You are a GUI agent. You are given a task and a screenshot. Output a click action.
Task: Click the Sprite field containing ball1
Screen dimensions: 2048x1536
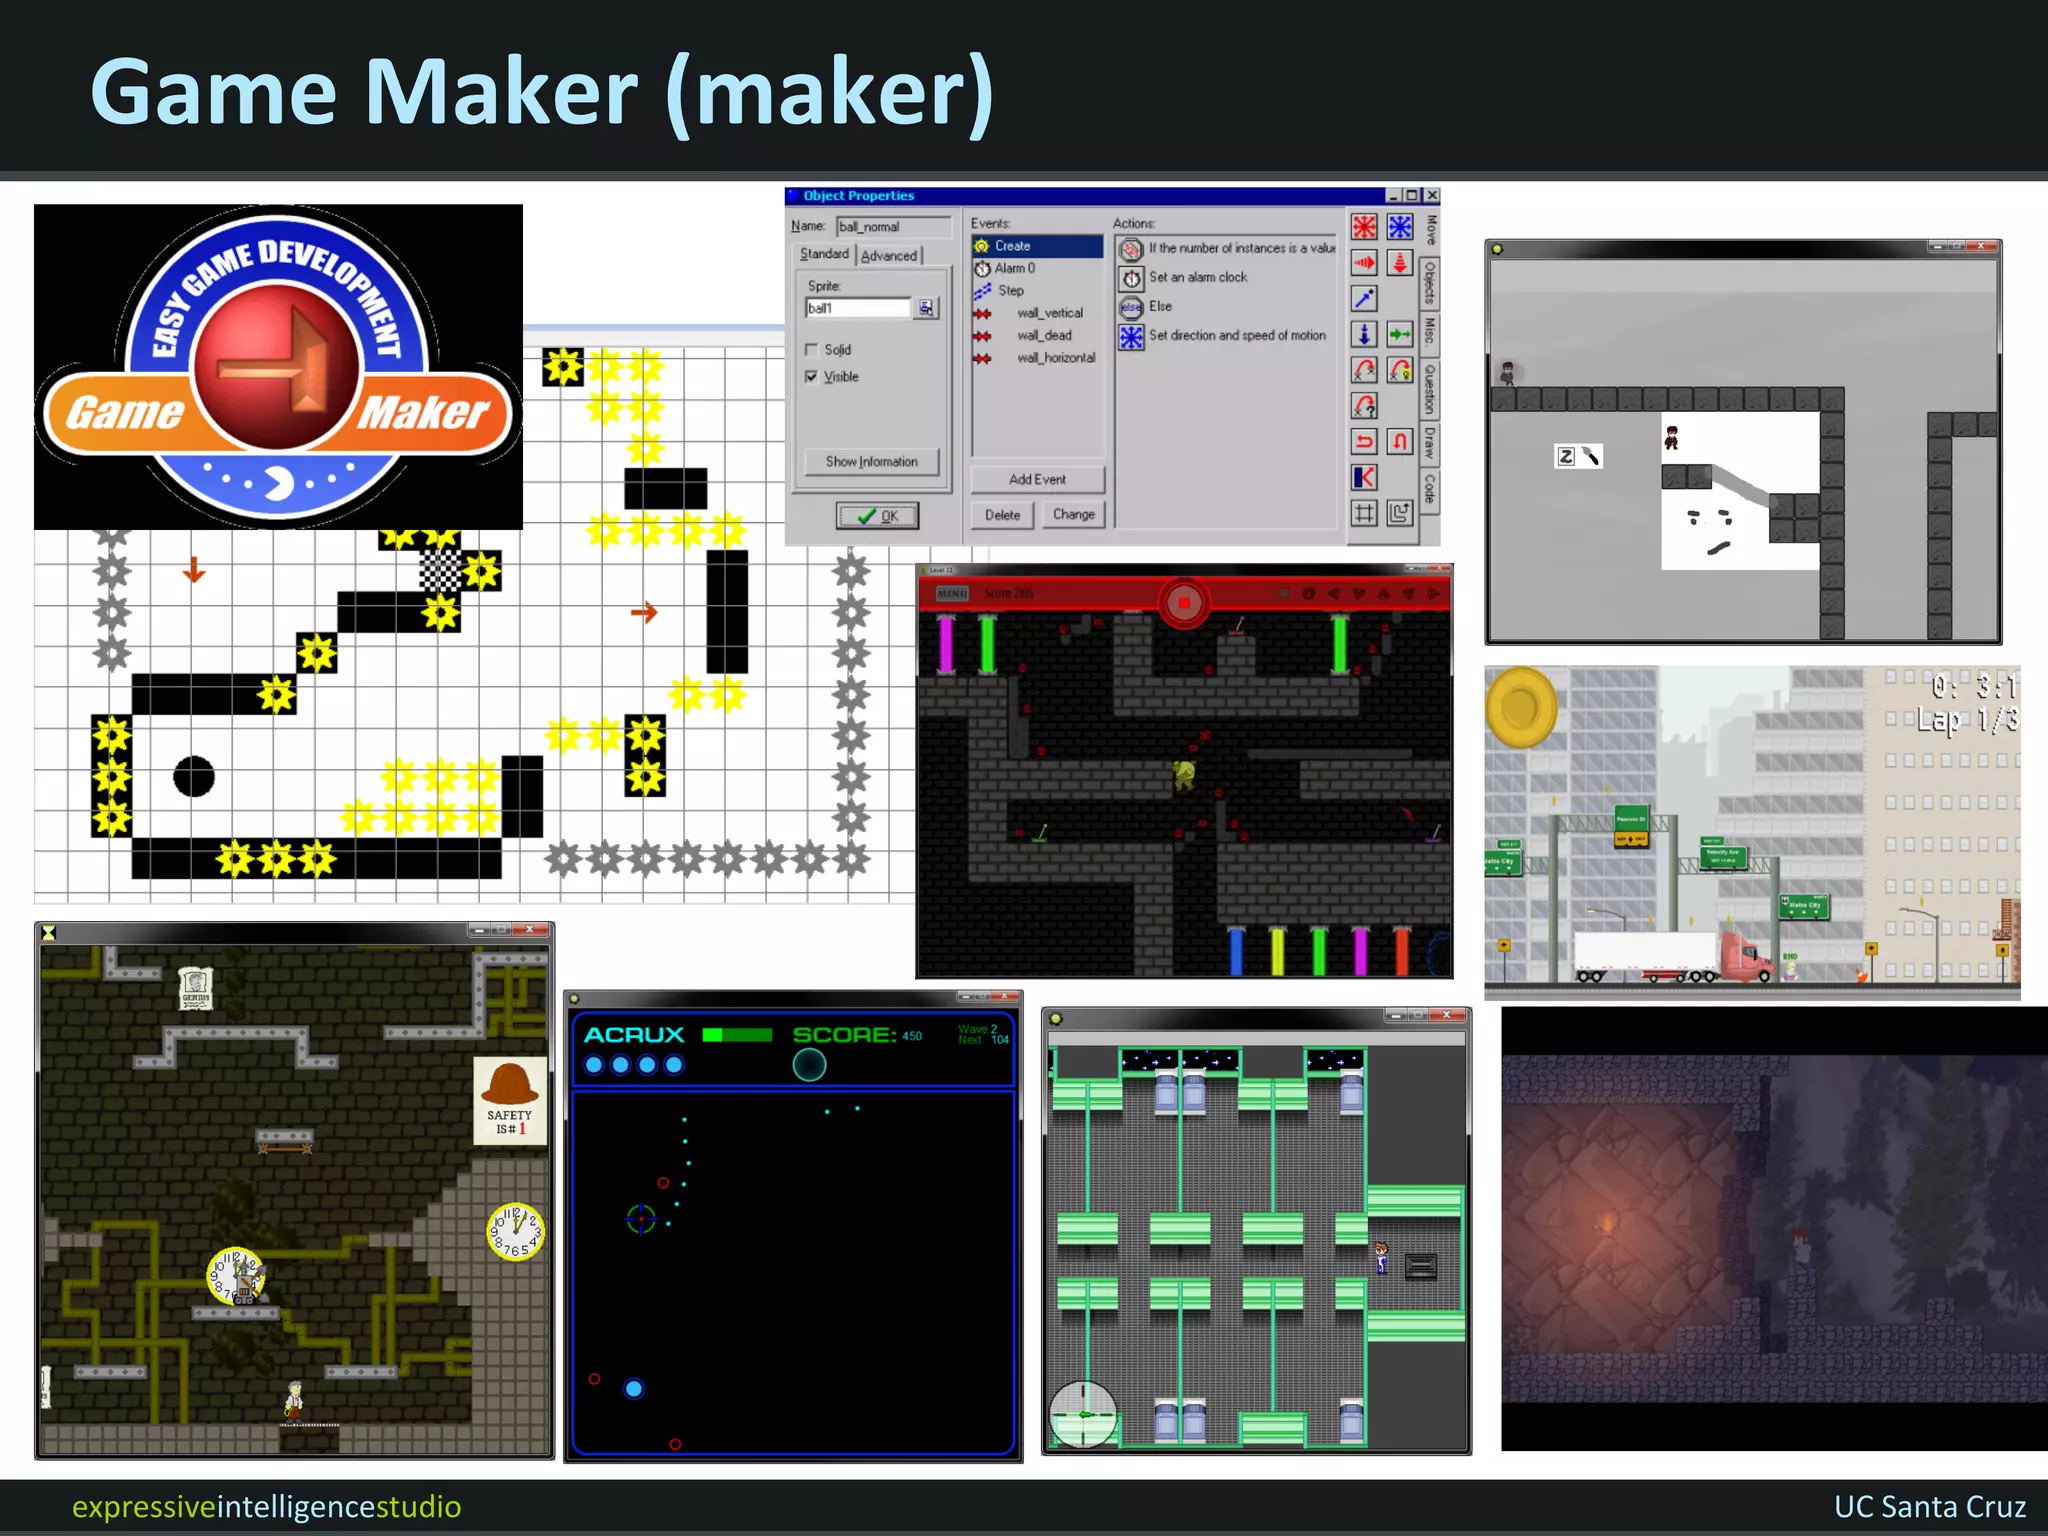point(859,308)
